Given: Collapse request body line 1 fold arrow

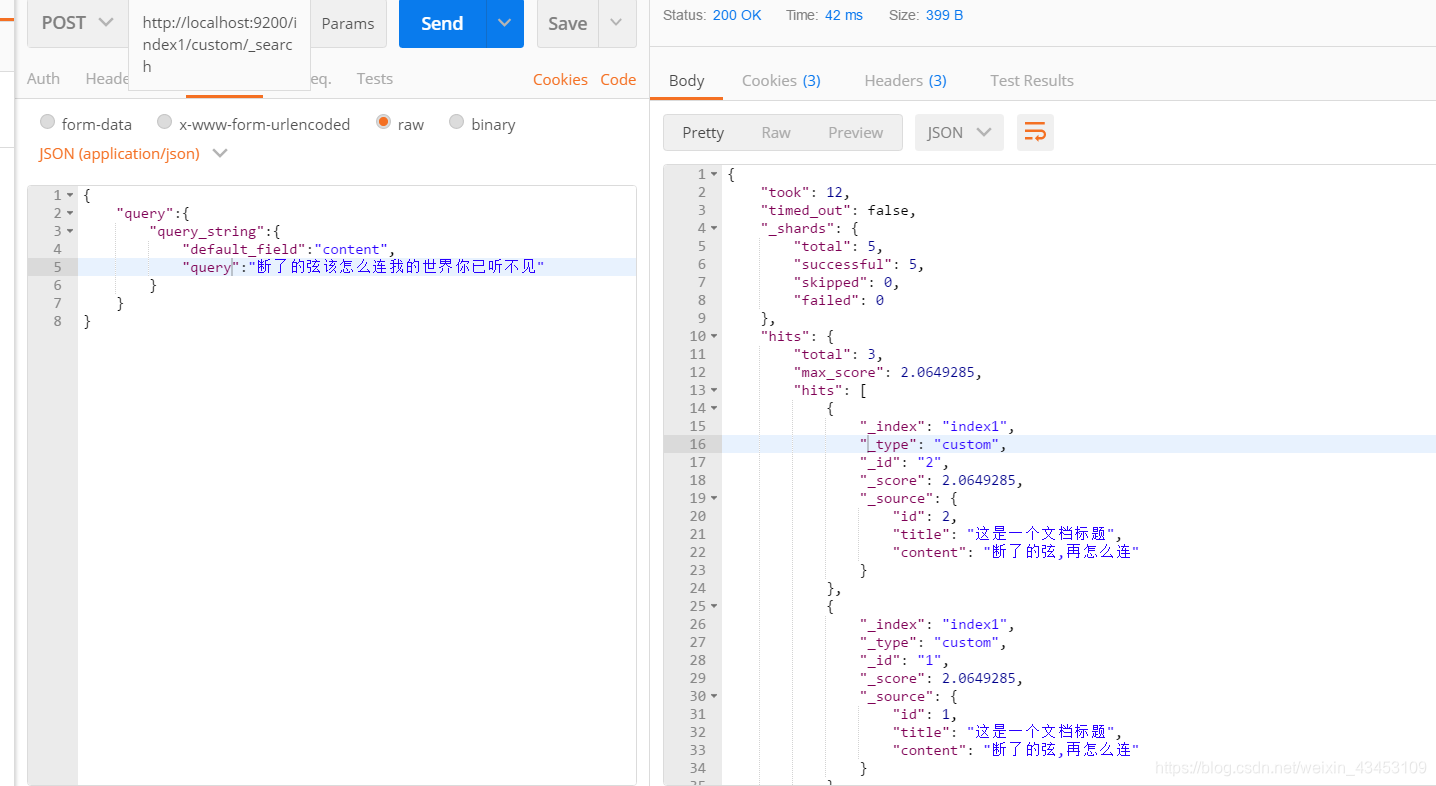Looking at the screenshot, I should tap(70, 195).
